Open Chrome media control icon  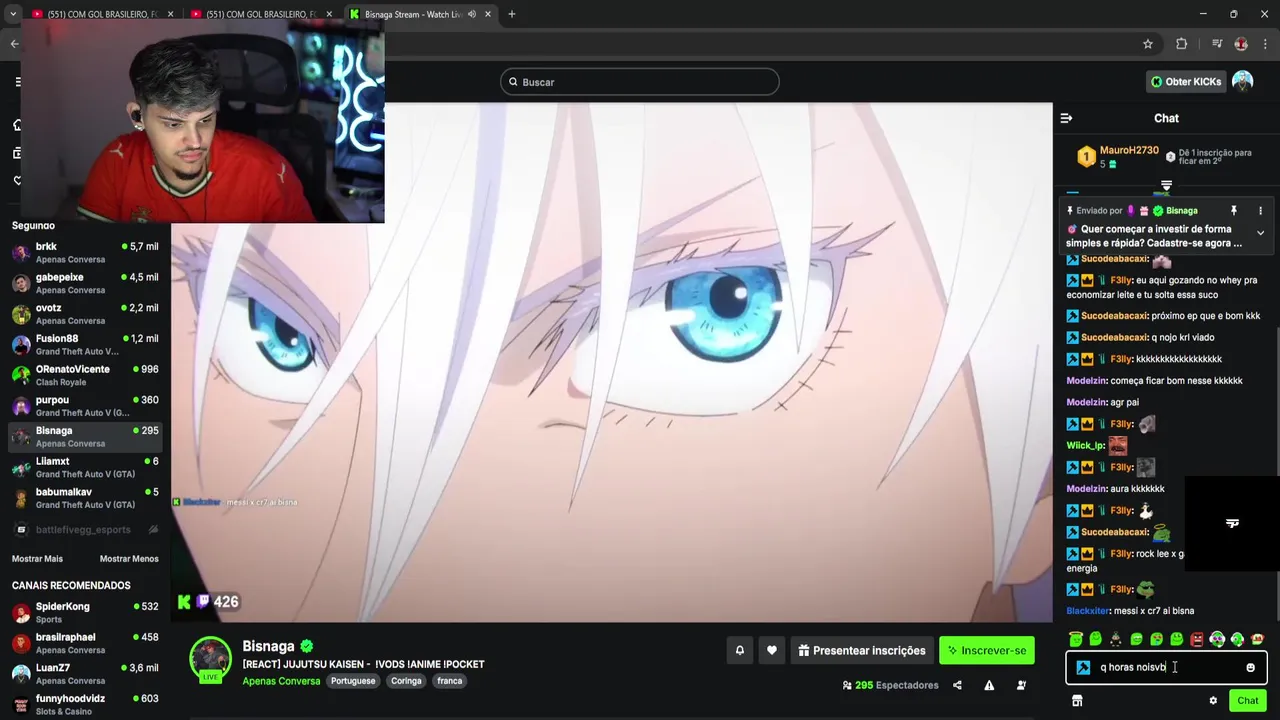click(x=1217, y=44)
